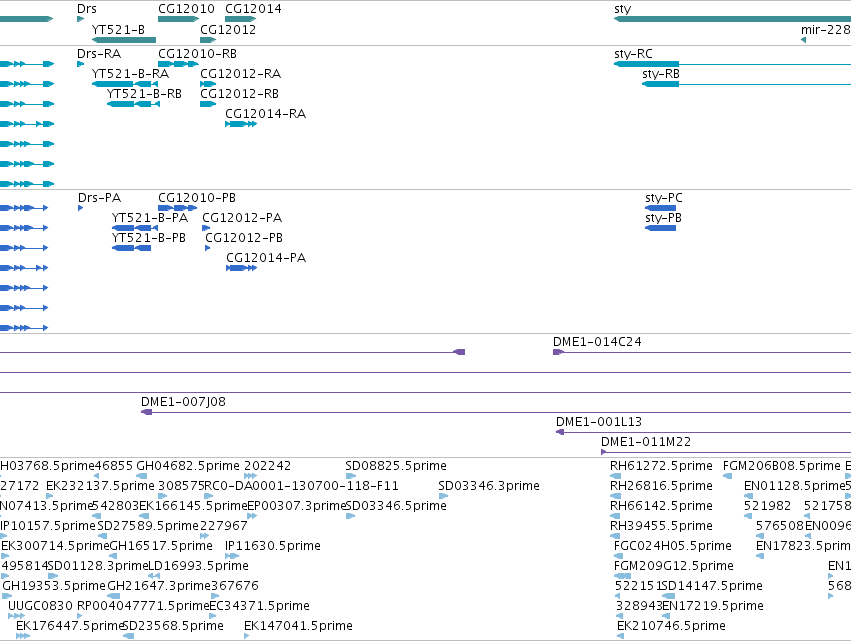Click the GH19353.5prime EST label
851x641 pixels.
click(54, 586)
